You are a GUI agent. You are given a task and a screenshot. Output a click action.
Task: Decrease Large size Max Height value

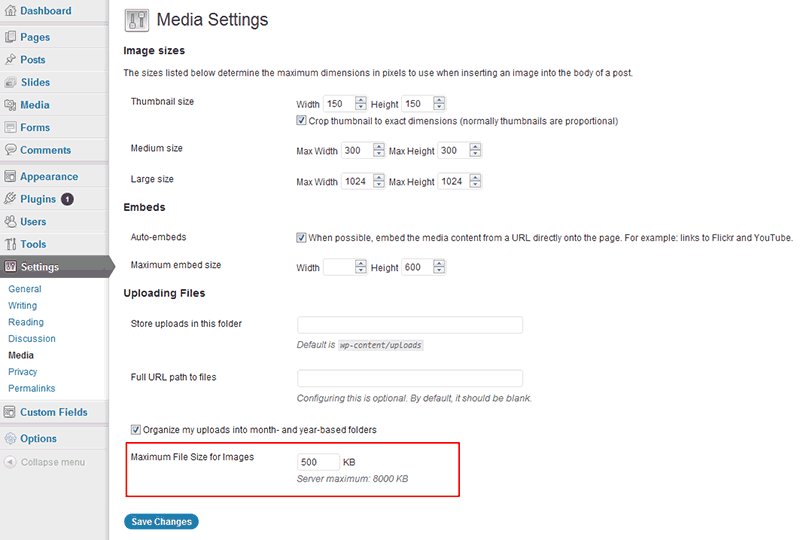475,186
